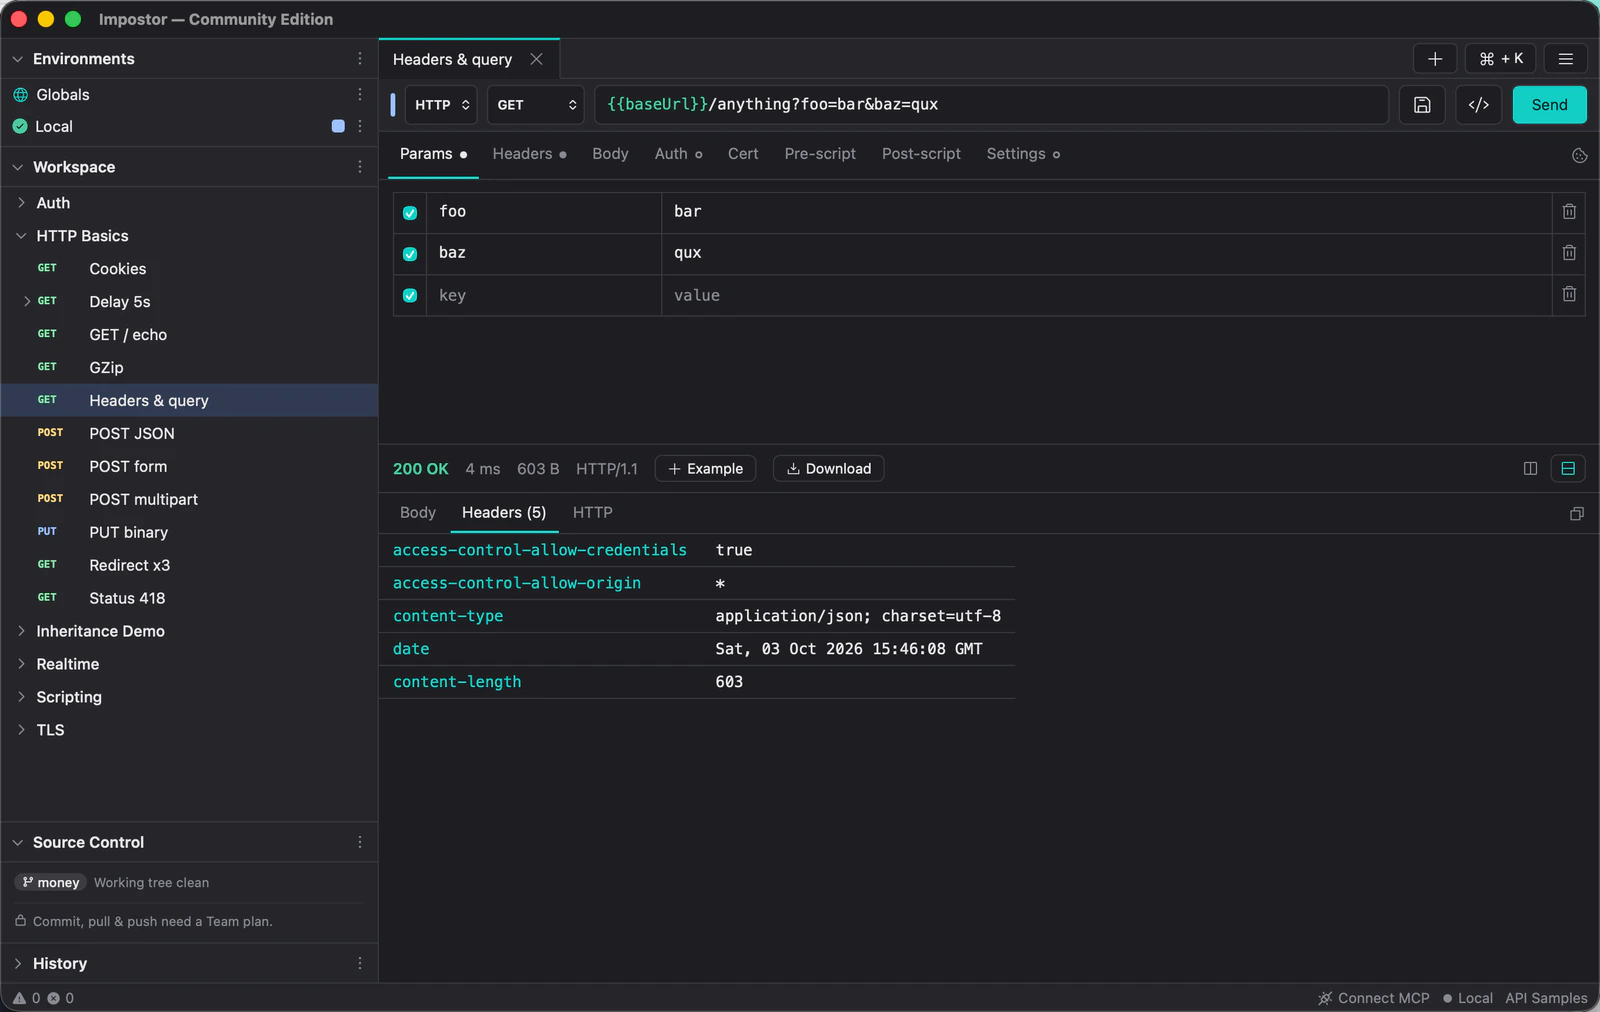The image size is (1600, 1012).
Task: Switch to request Headers tab
Action: 529,154
